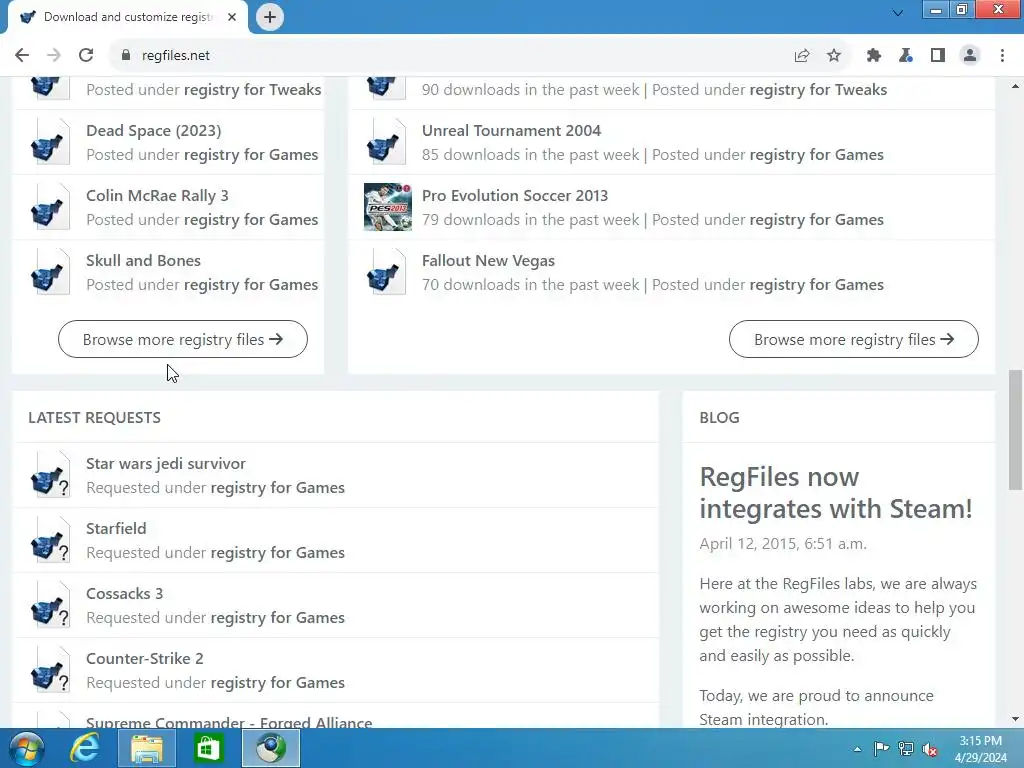1024x768 pixels.
Task: Open Starfield request link
Action: click(x=116, y=528)
